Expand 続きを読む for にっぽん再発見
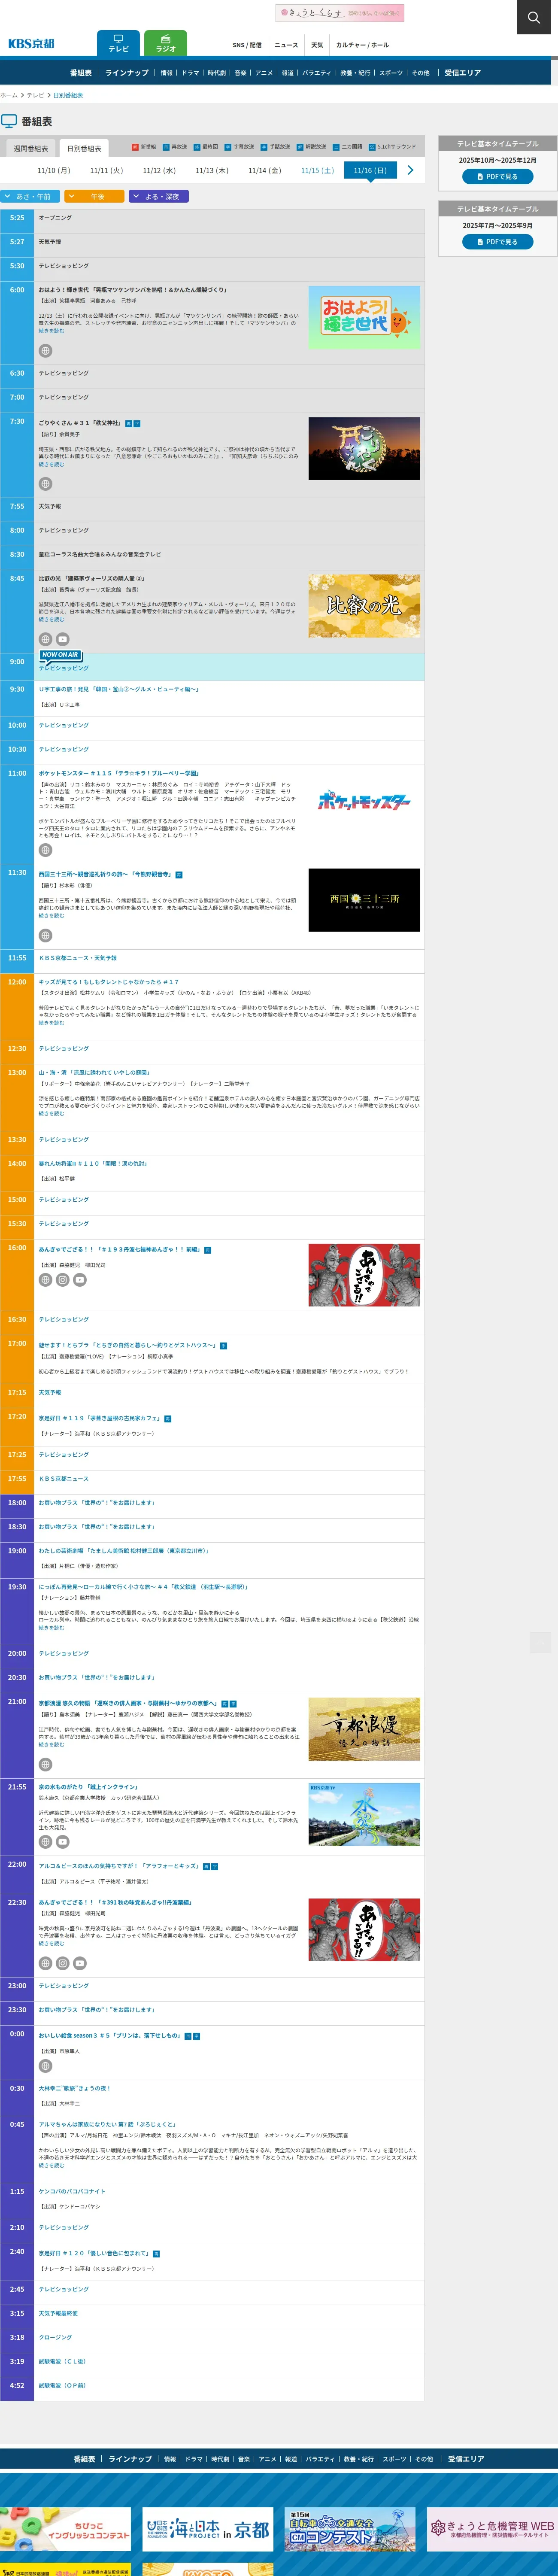Image resolution: width=558 pixels, height=2576 pixels. pyautogui.click(x=51, y=1627)
